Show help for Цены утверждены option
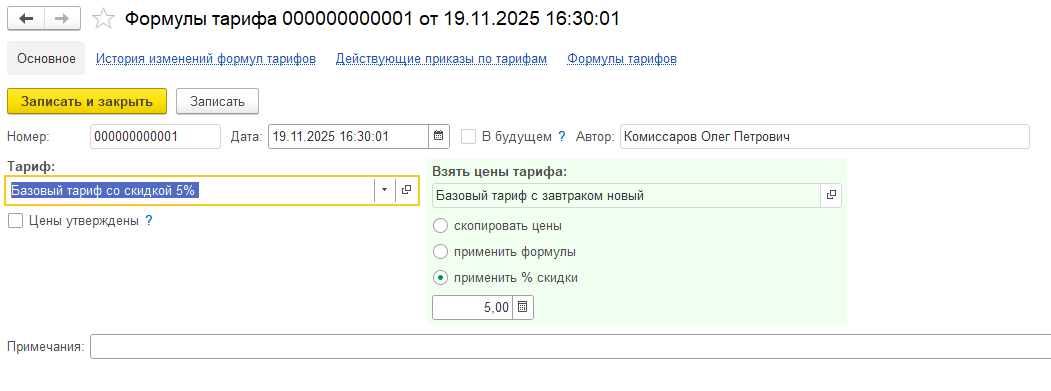This screenshot has height=391, width=1051. [x=149, y=220]
